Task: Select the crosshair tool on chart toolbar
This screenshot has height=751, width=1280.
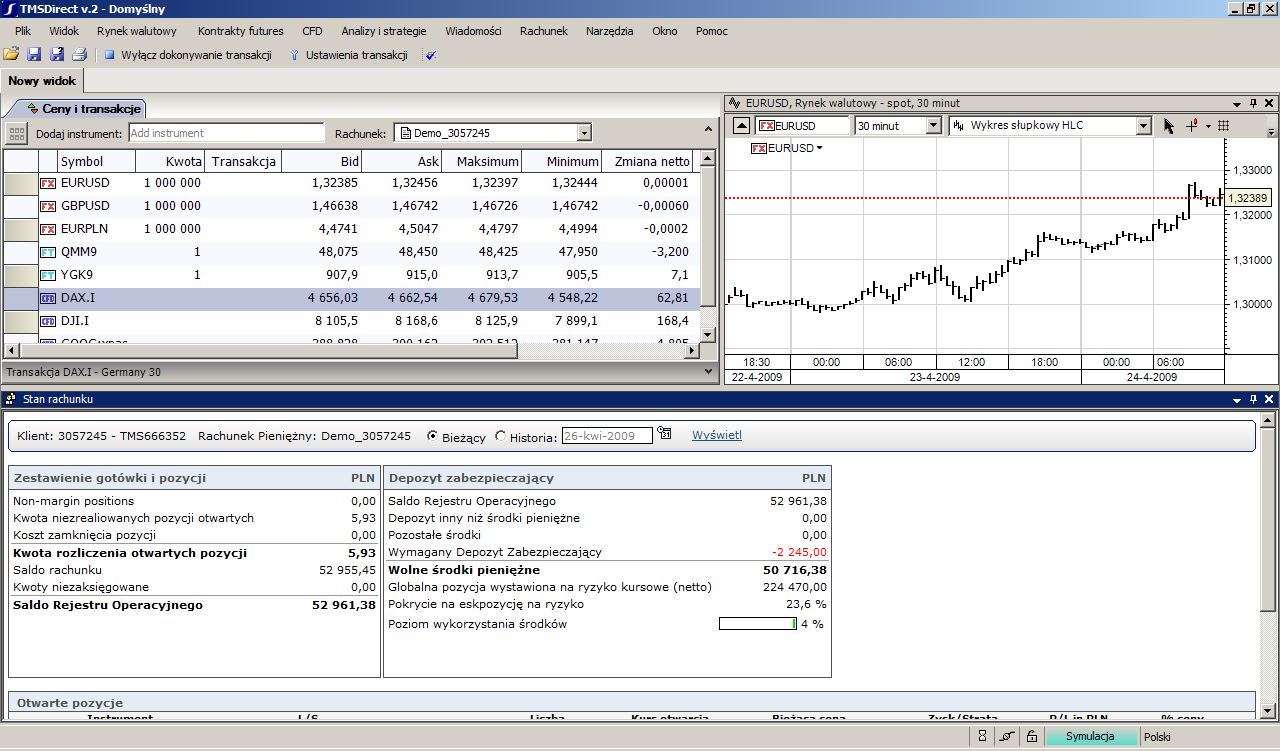Action: click(x=1191, y=126)
